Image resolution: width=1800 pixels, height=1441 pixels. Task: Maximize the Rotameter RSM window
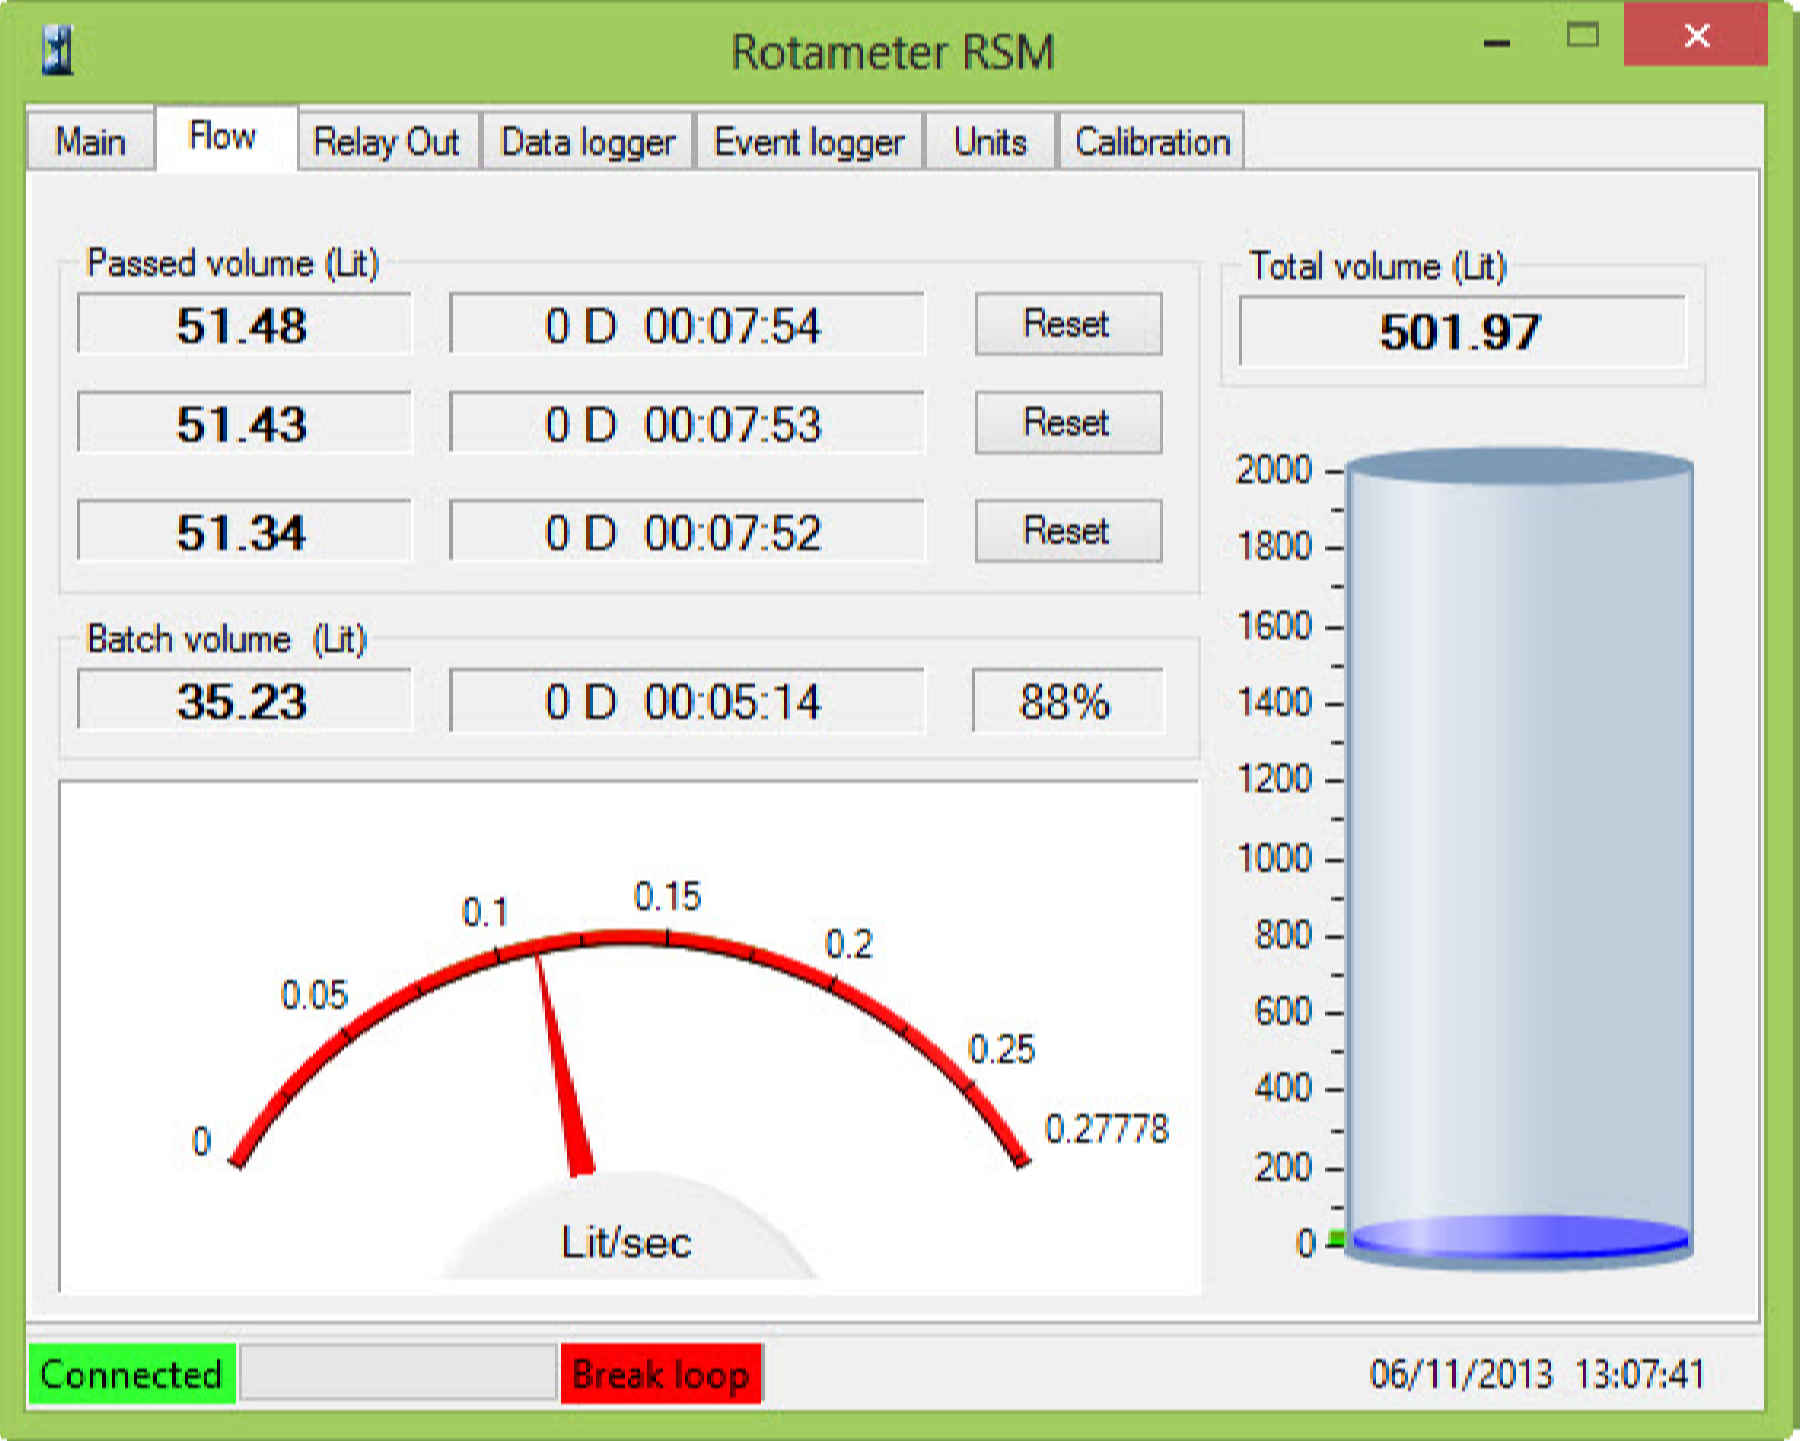tap(1582, 37)
